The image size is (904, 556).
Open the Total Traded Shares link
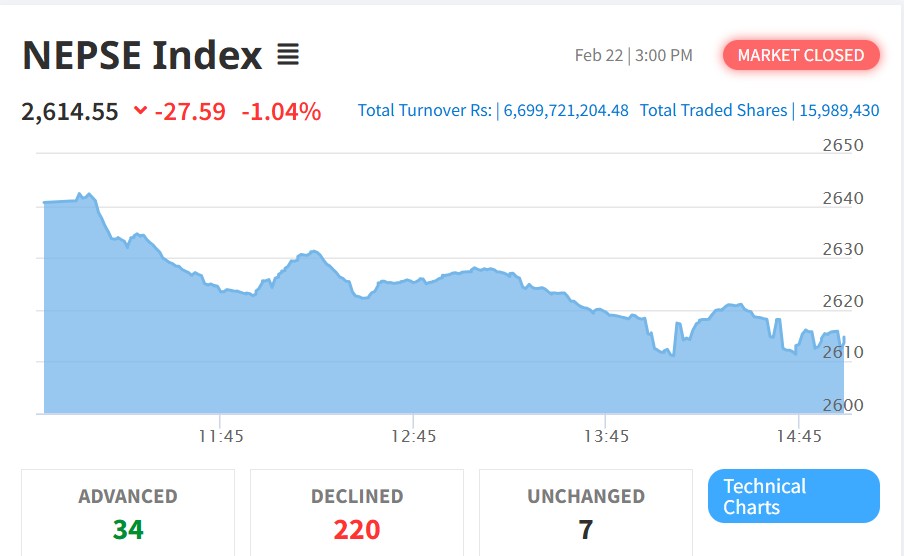[759, 110]
